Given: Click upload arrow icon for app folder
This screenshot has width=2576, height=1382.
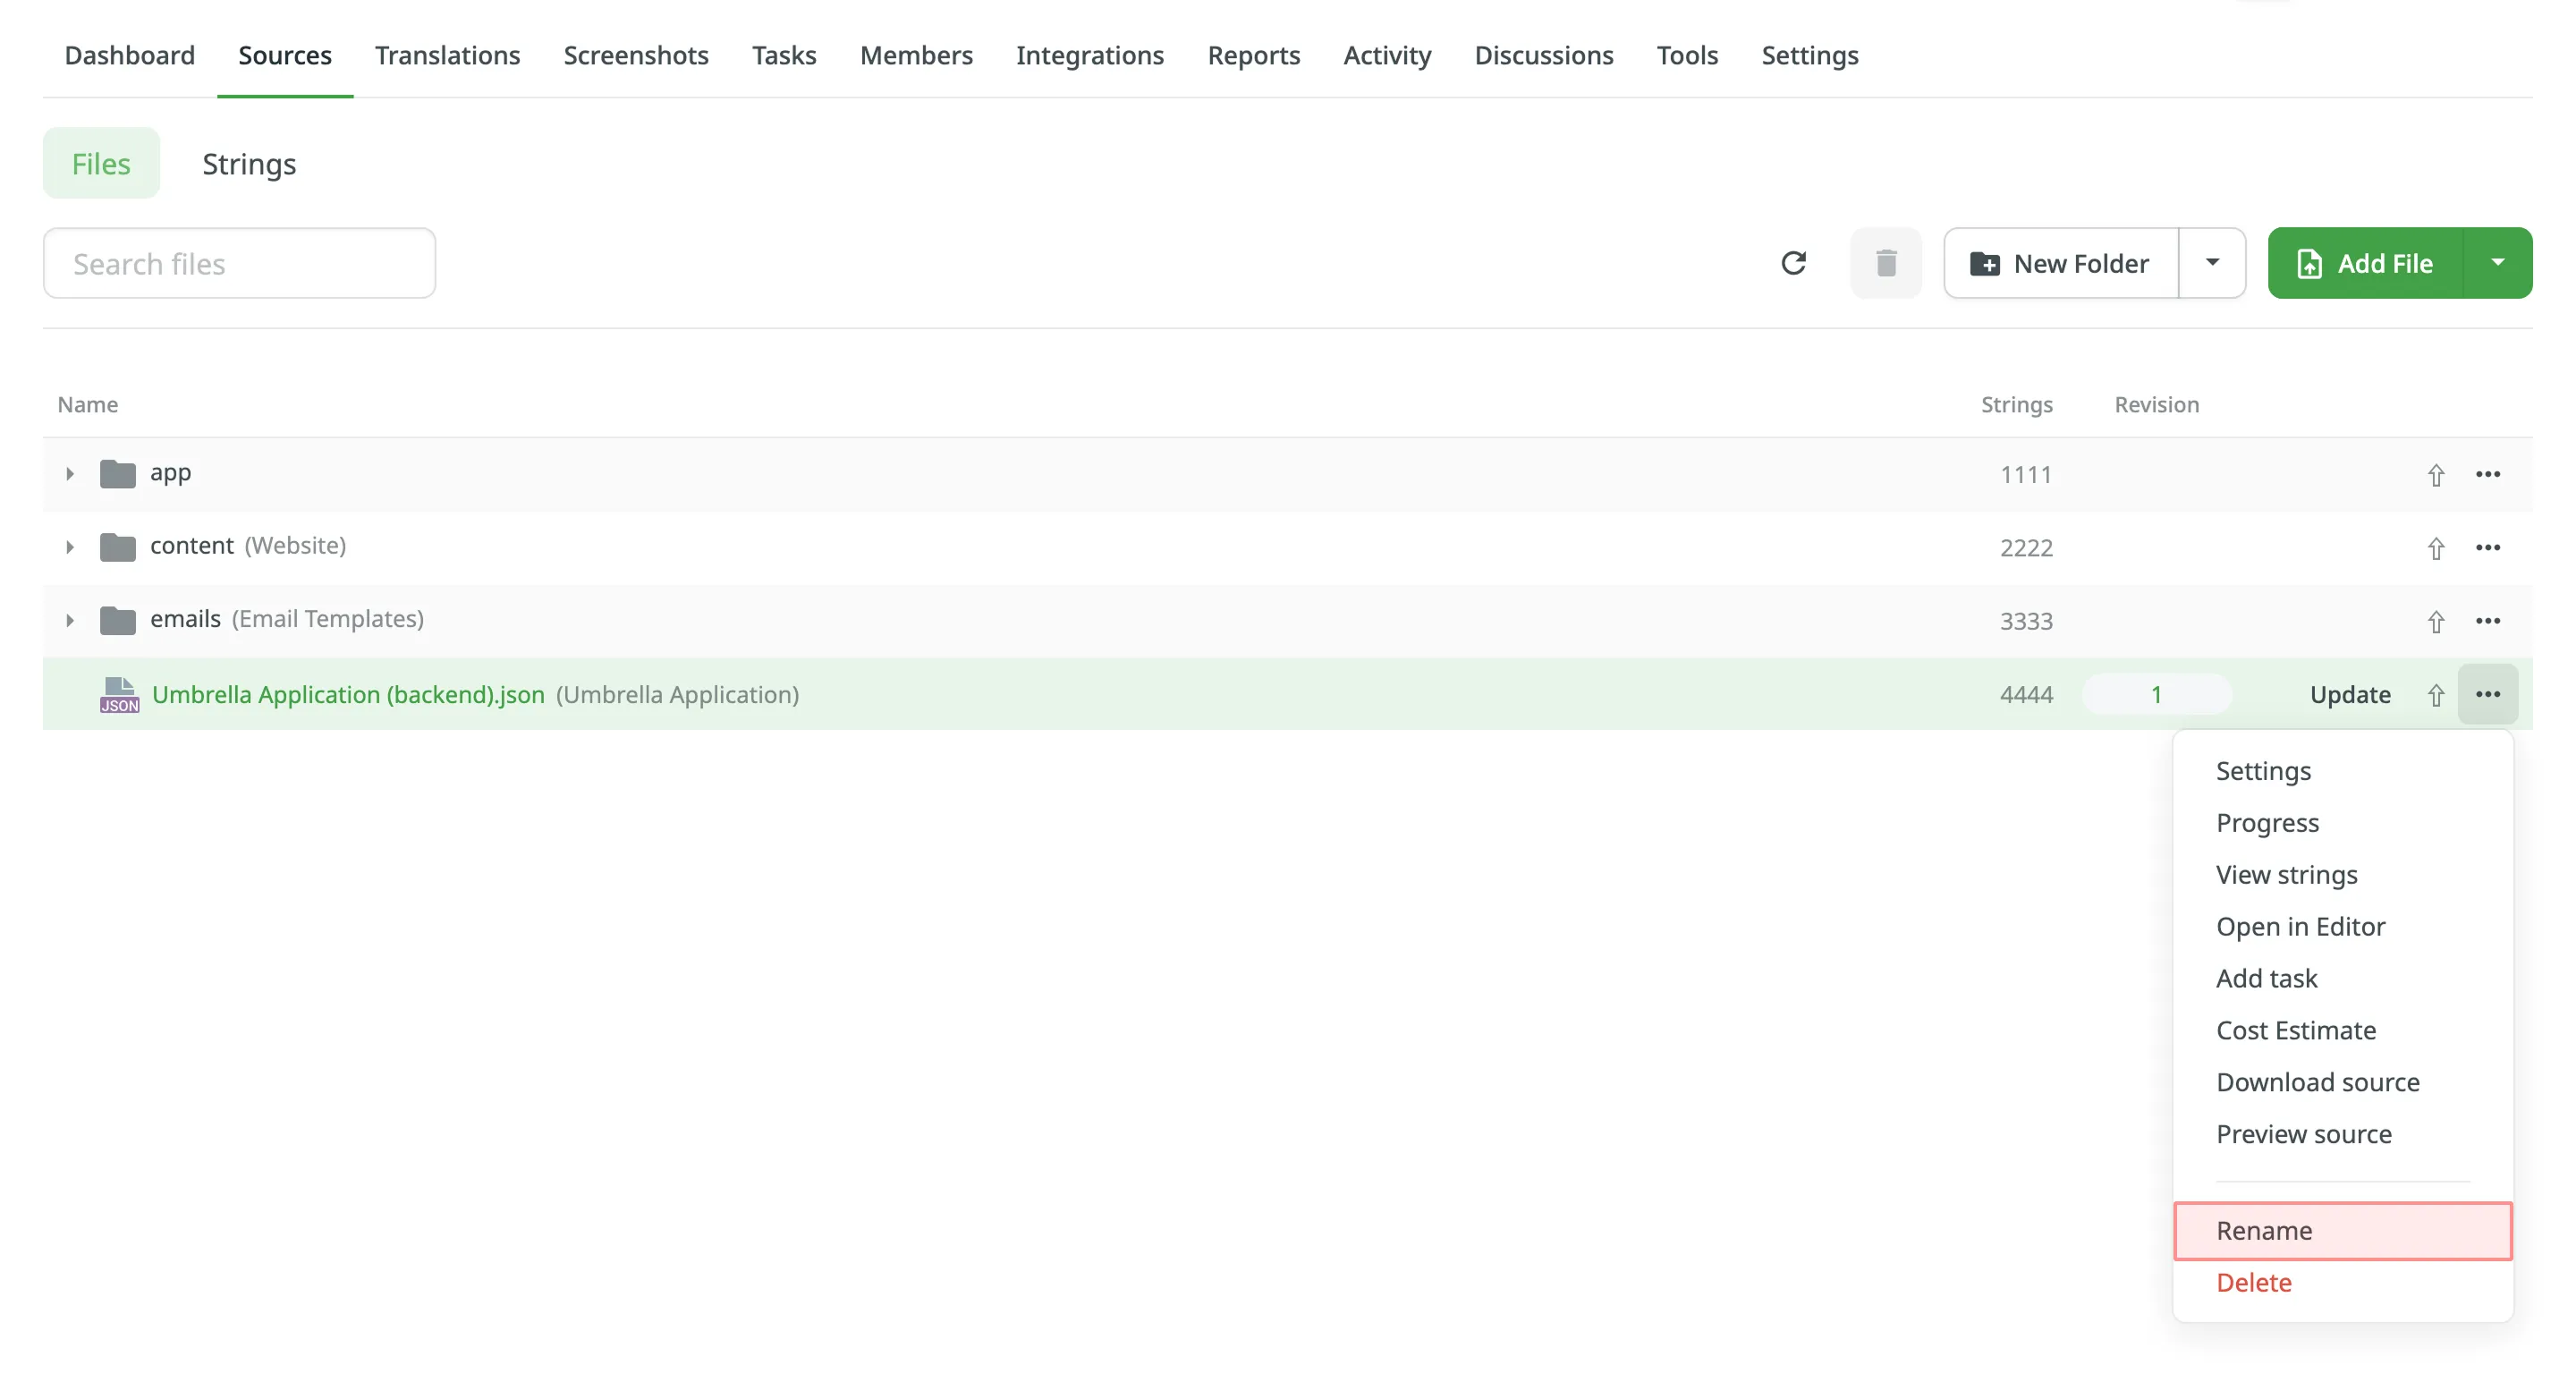Looking at the screenshot, I should click(2436, 475).
